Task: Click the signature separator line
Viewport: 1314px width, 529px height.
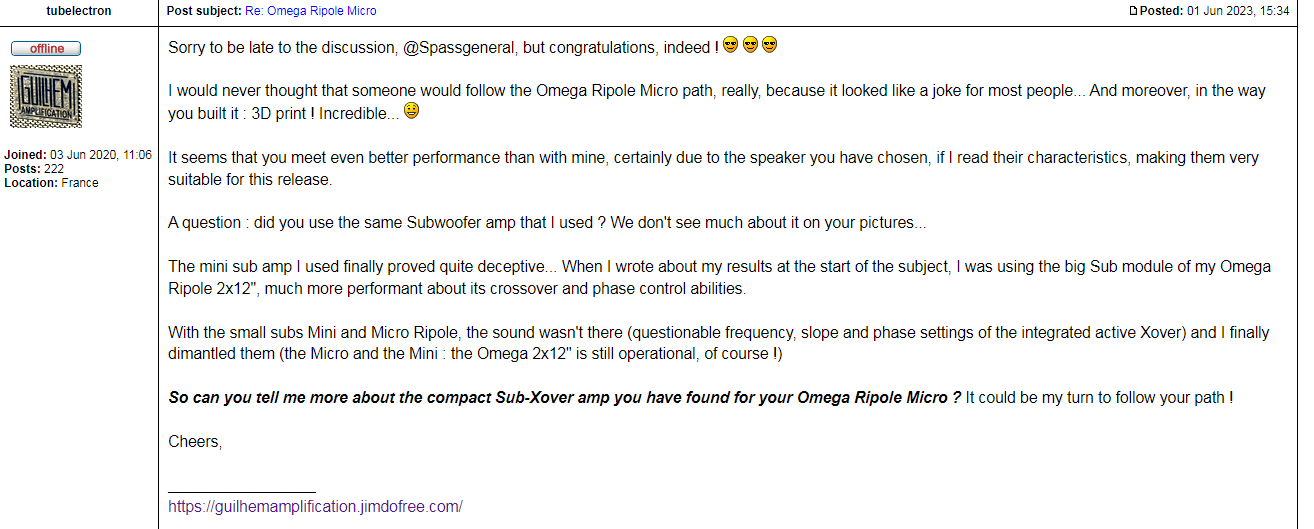Action: (242, 490)
